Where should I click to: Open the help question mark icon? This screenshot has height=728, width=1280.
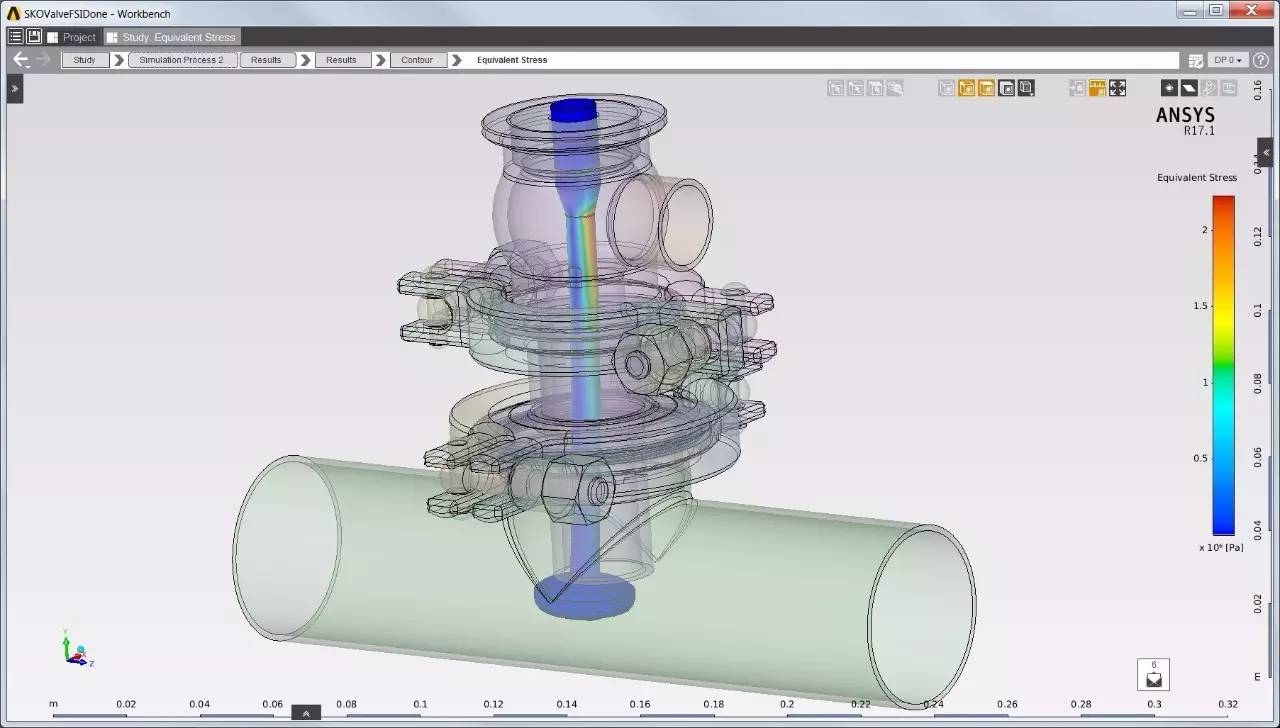pyautogui.click(x=1261, y=60)
